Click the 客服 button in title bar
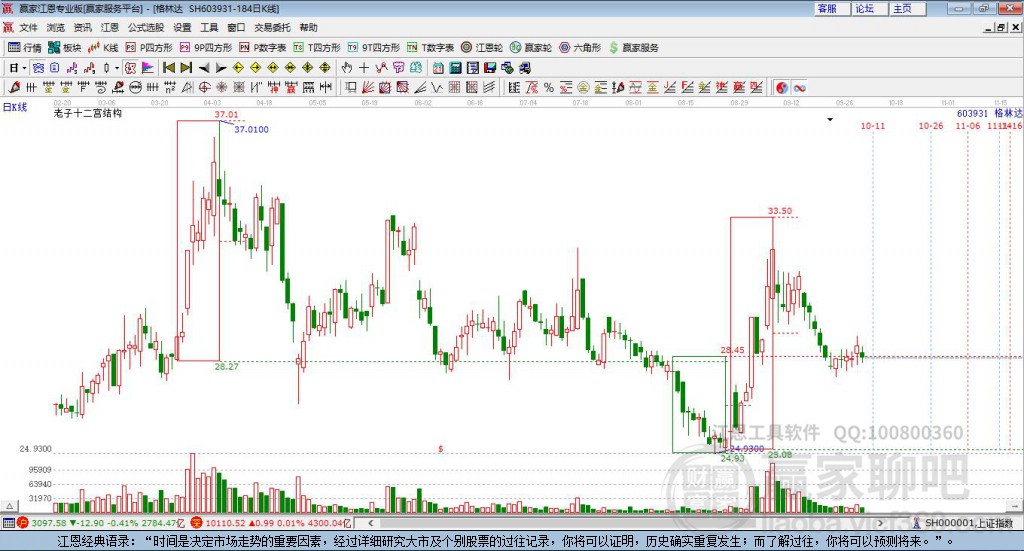Screen dimensions: 1024x551 pyautogui.click(x=832, y=8)
